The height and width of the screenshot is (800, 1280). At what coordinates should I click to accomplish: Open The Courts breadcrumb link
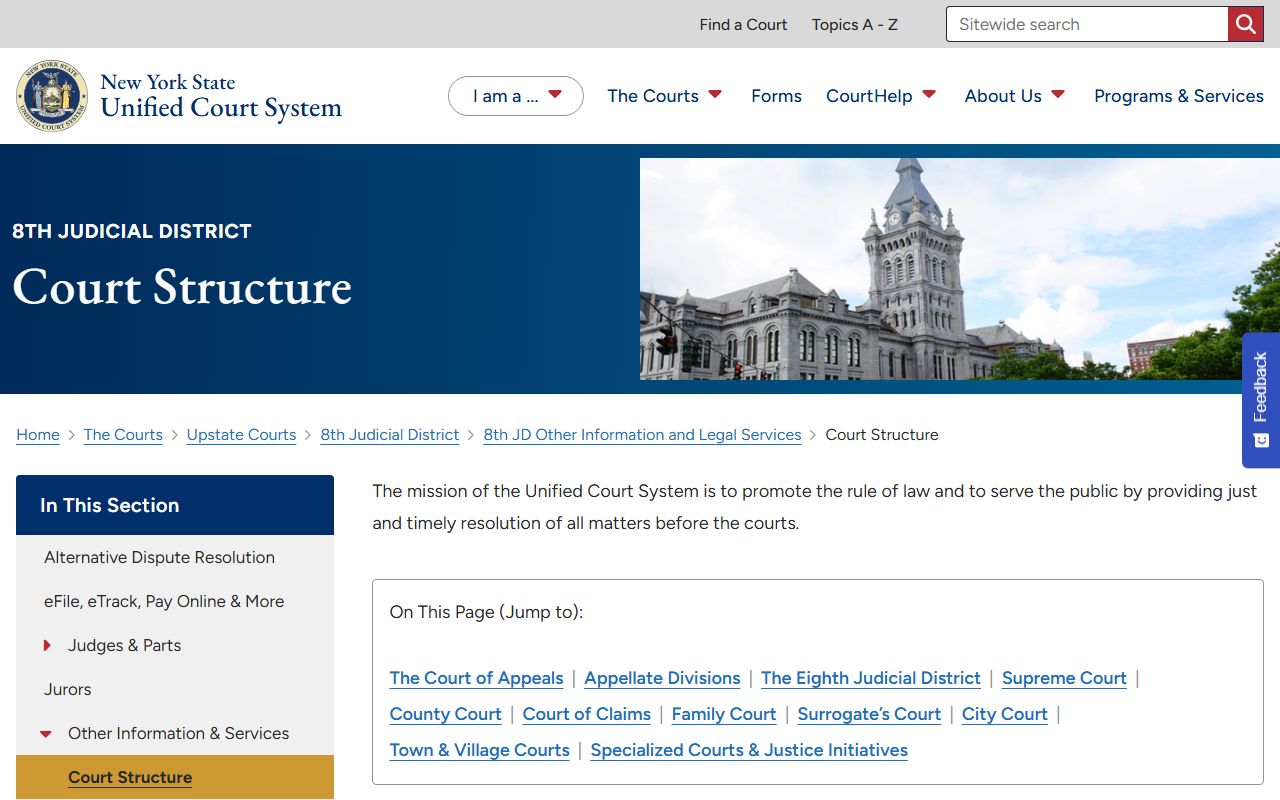[x=123, y=435]
